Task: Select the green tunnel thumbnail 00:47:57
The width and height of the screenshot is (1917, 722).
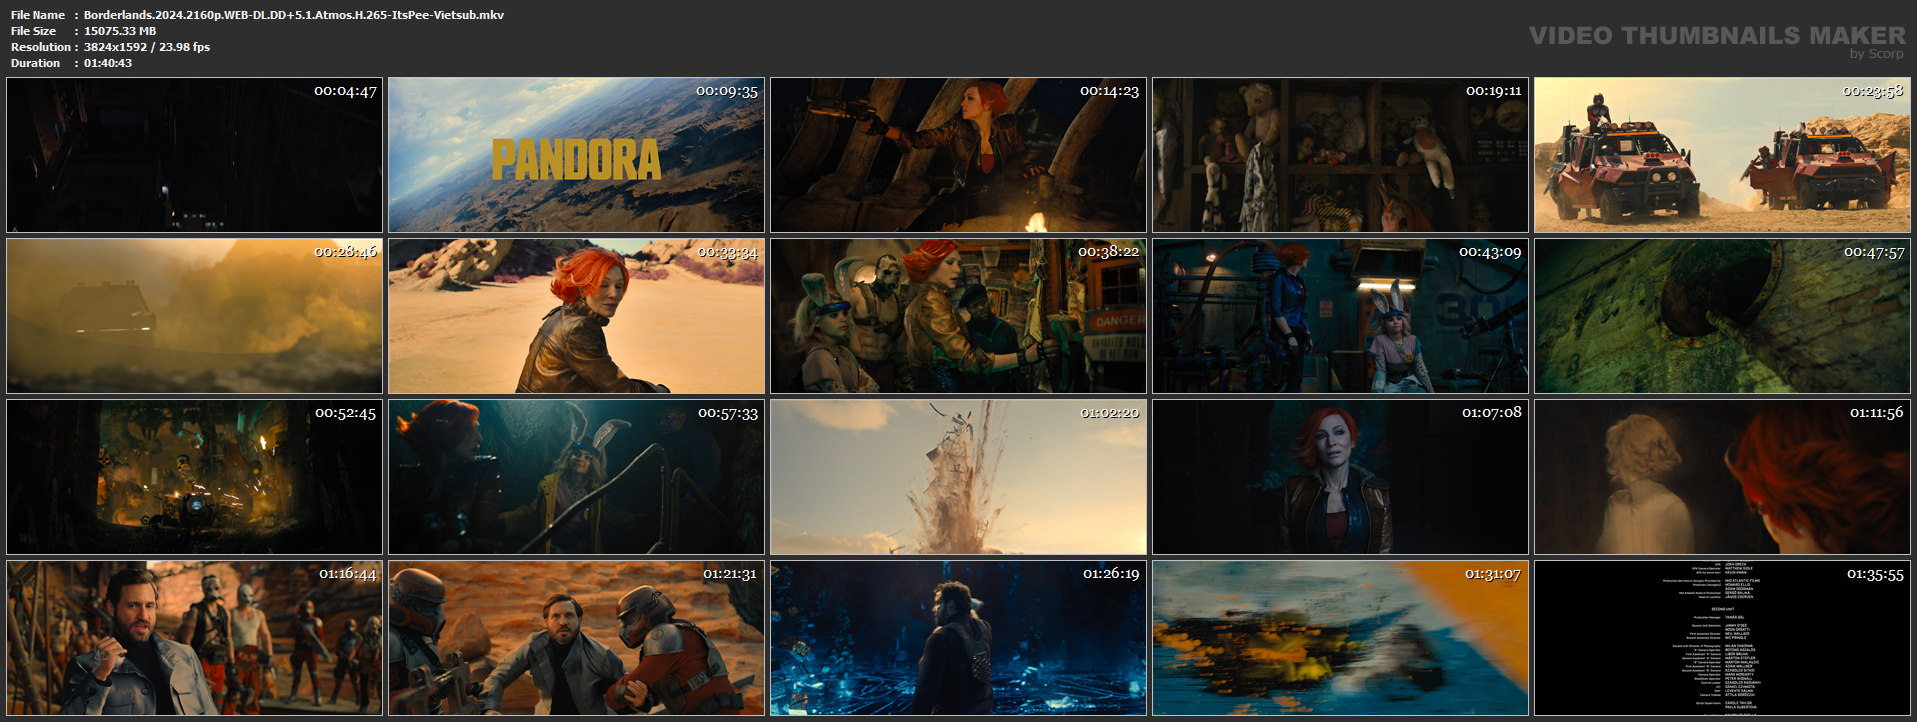Action: 1722,316
